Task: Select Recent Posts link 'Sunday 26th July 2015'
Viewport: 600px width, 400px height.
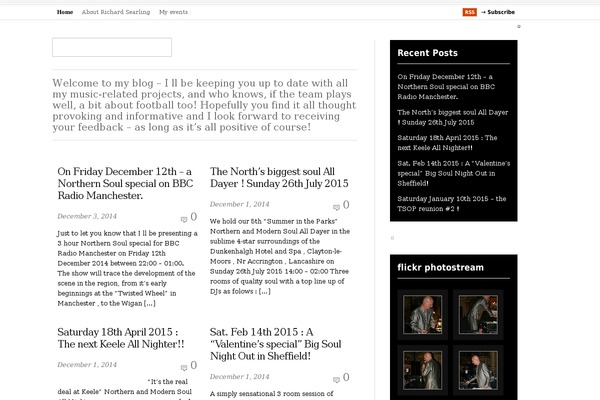Action: click(453, 117)
